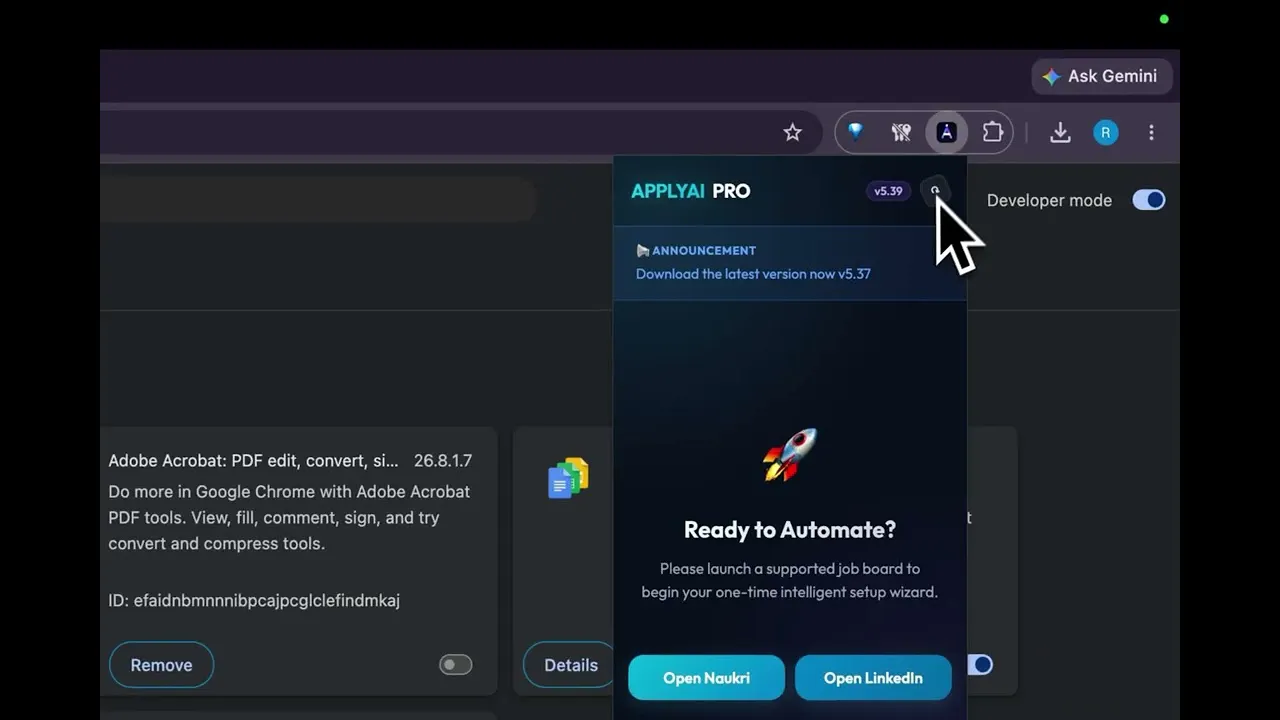Click Adobe Acrobat version 26.8.1.7

point(443,461)
